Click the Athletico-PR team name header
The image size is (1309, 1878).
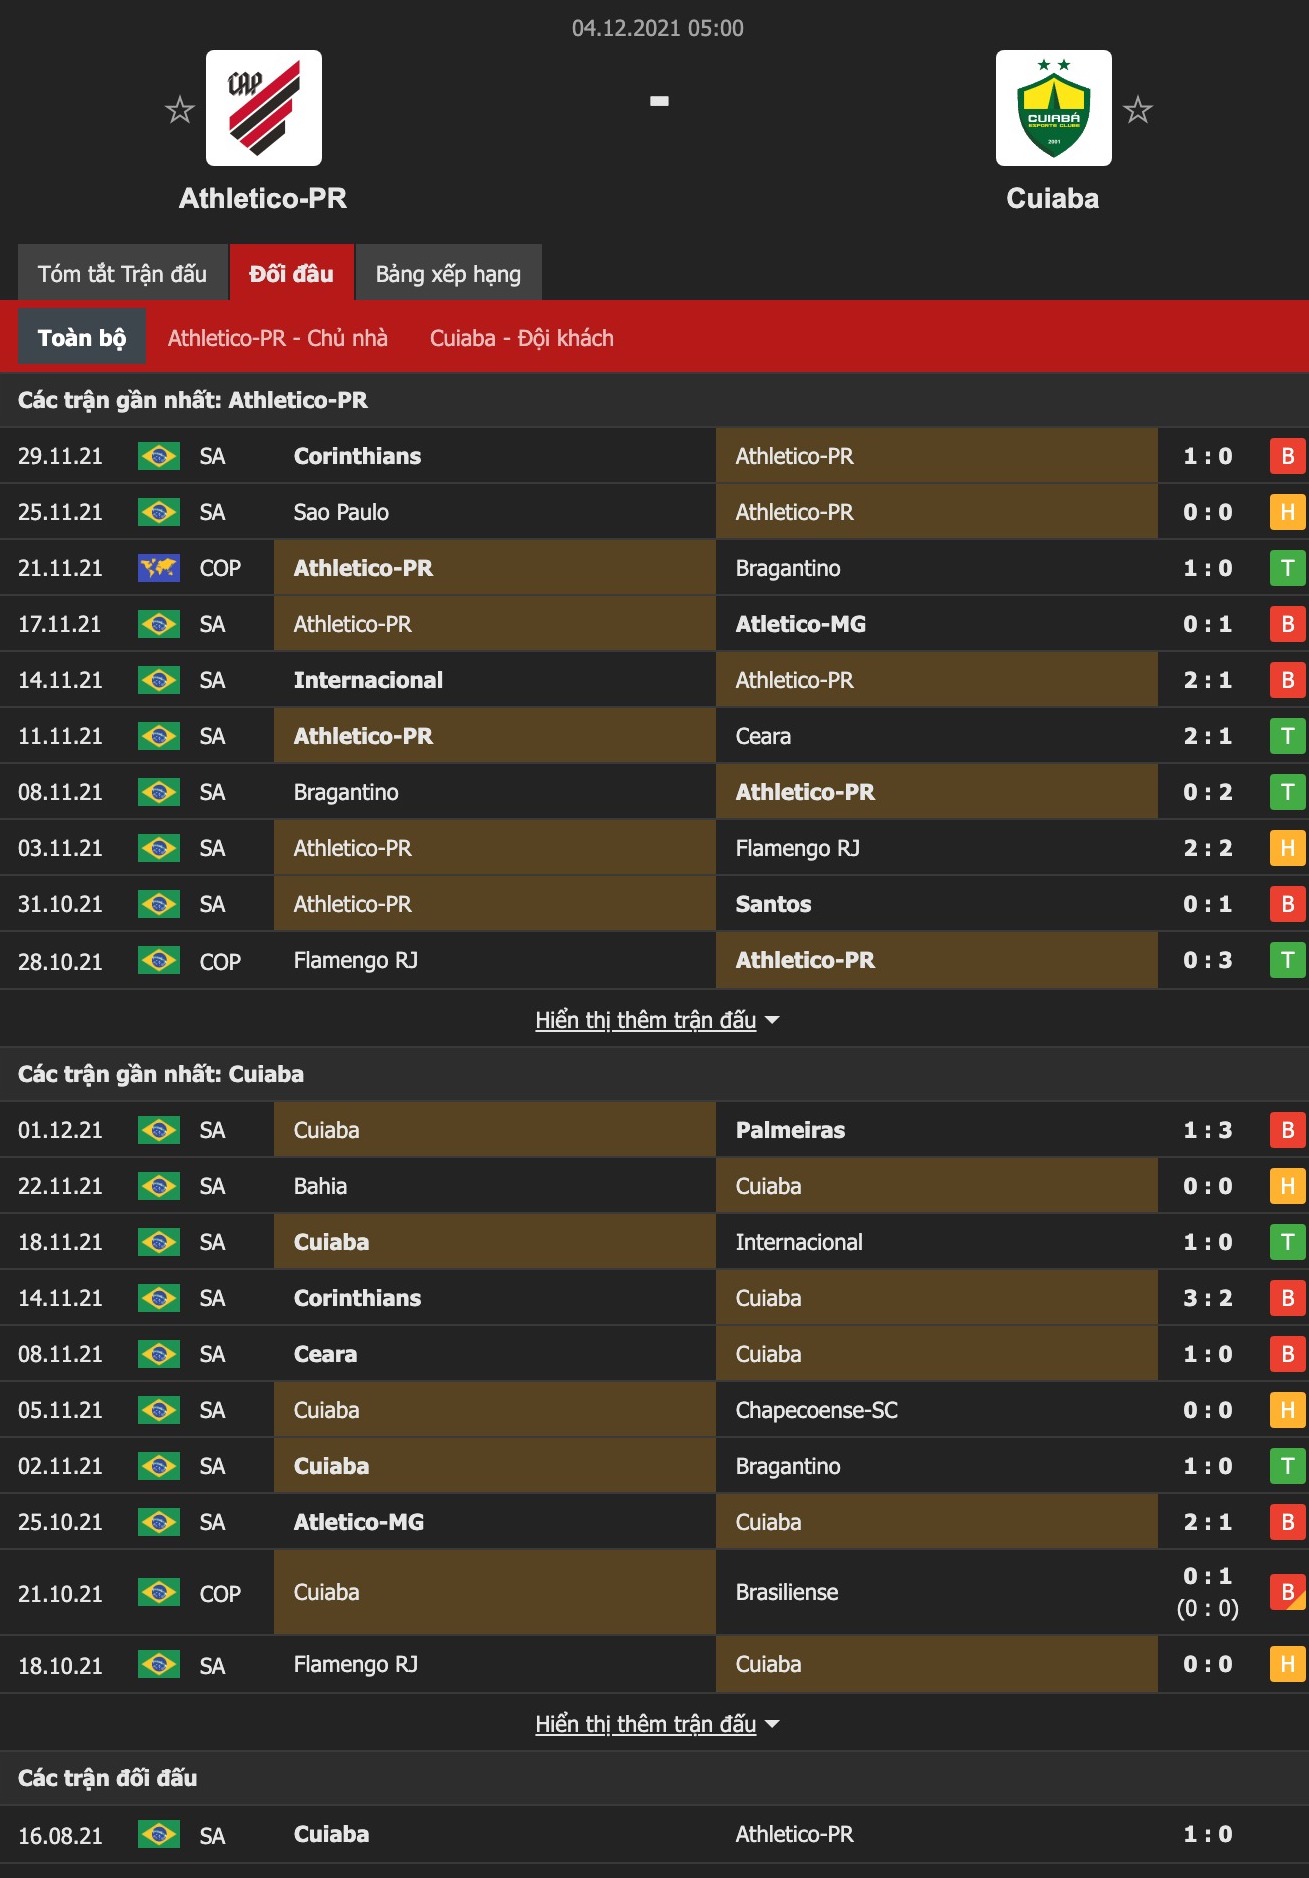pyautogui.click(x=263, y=198)
